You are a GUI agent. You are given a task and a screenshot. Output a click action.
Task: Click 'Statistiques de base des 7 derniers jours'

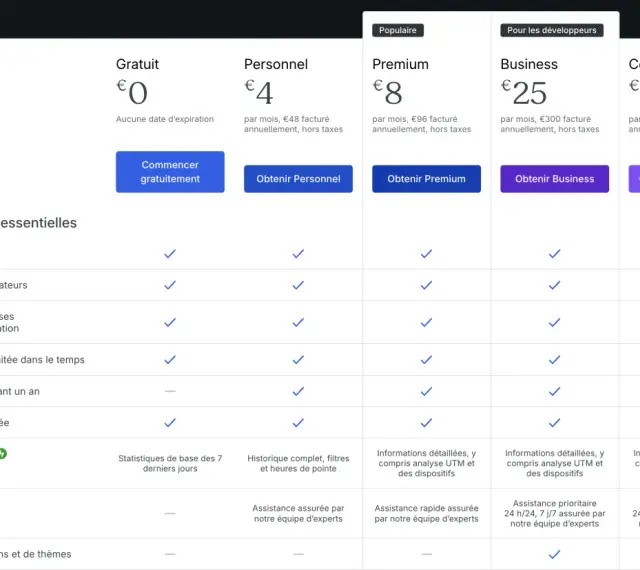click(170, 463)
